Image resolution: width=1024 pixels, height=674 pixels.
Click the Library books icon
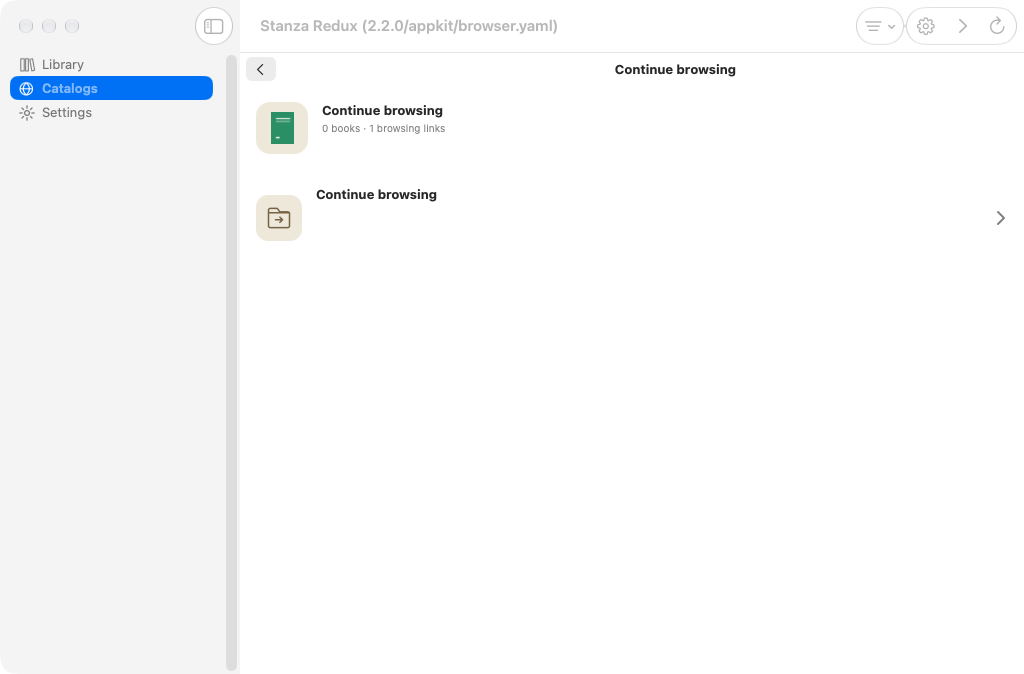[27, 65]
